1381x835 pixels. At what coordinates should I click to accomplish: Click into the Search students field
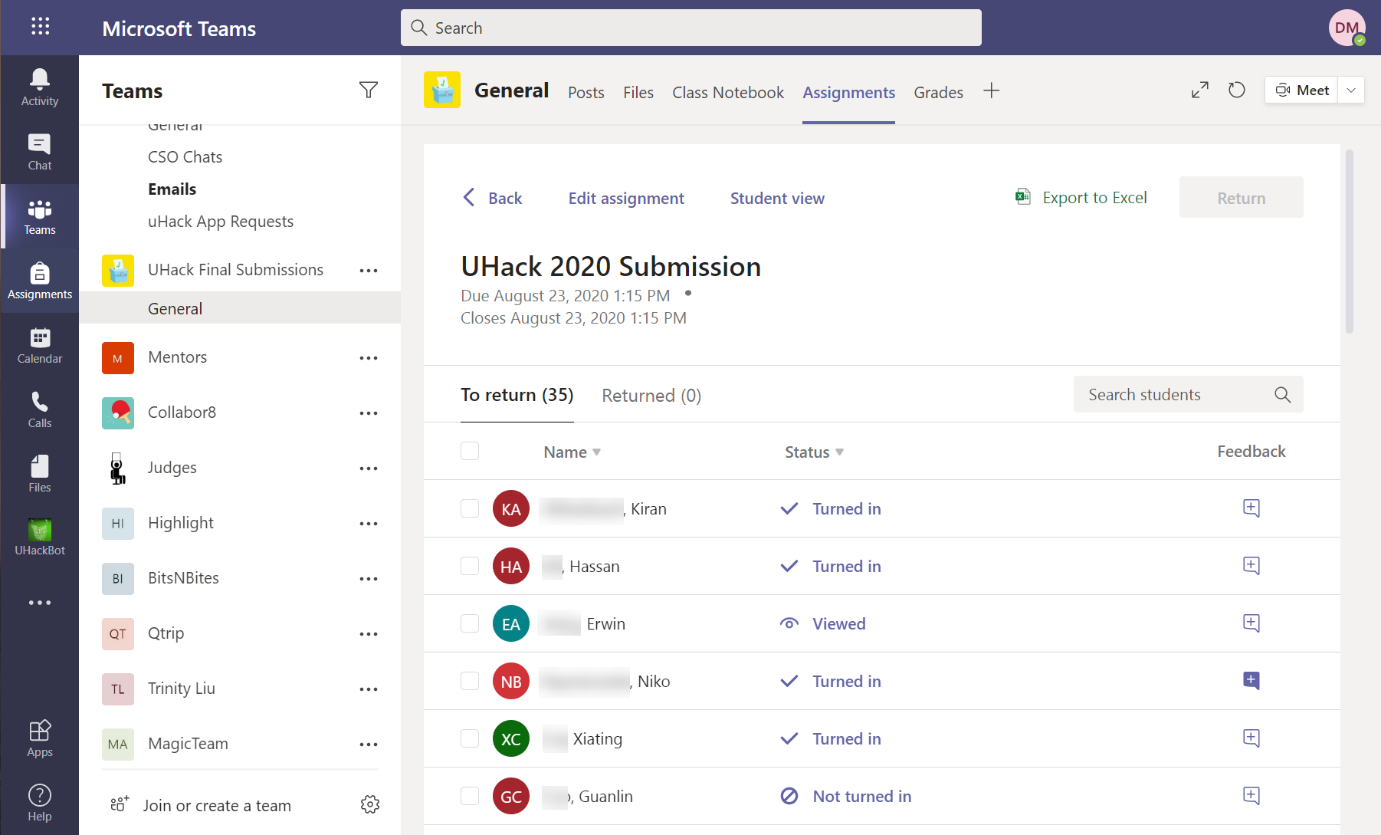point(1175,395)
